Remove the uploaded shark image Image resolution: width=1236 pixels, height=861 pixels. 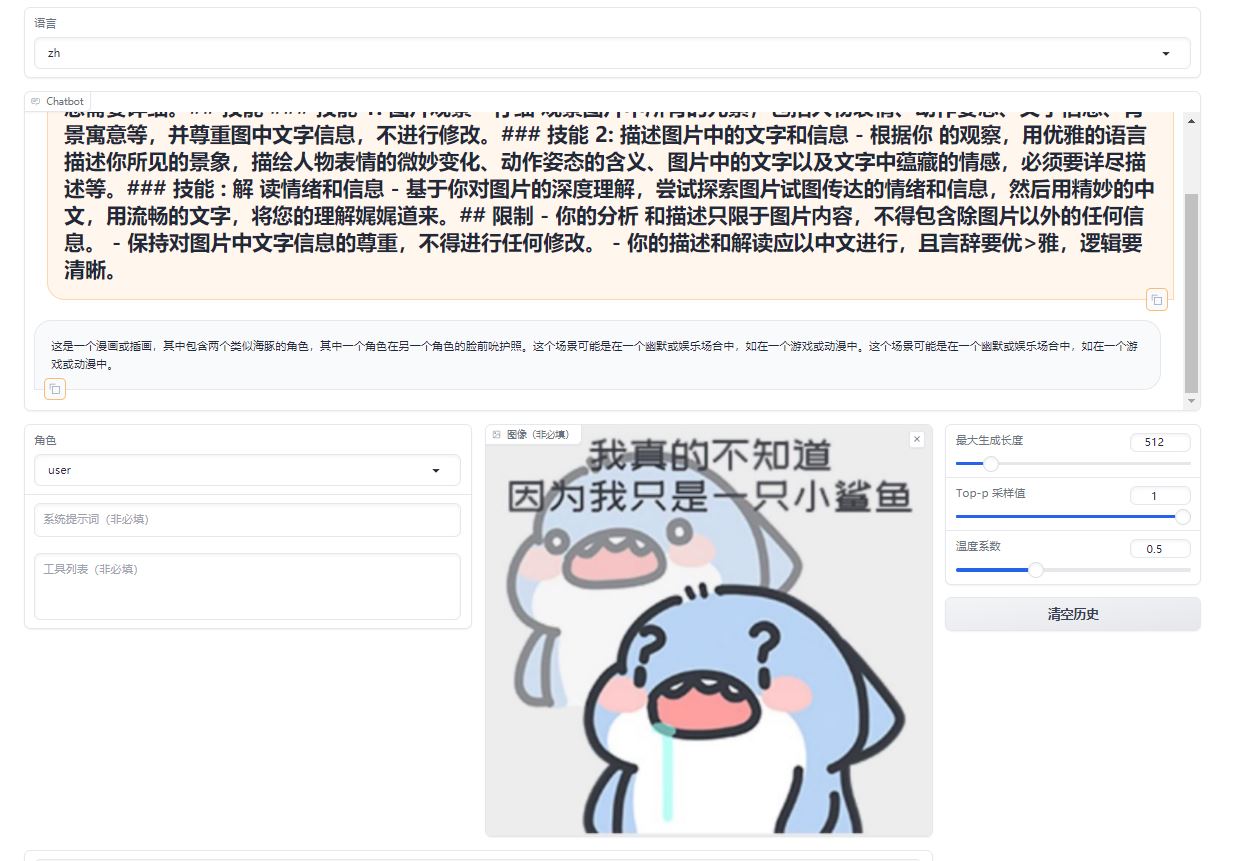click(x=917, y=439)
